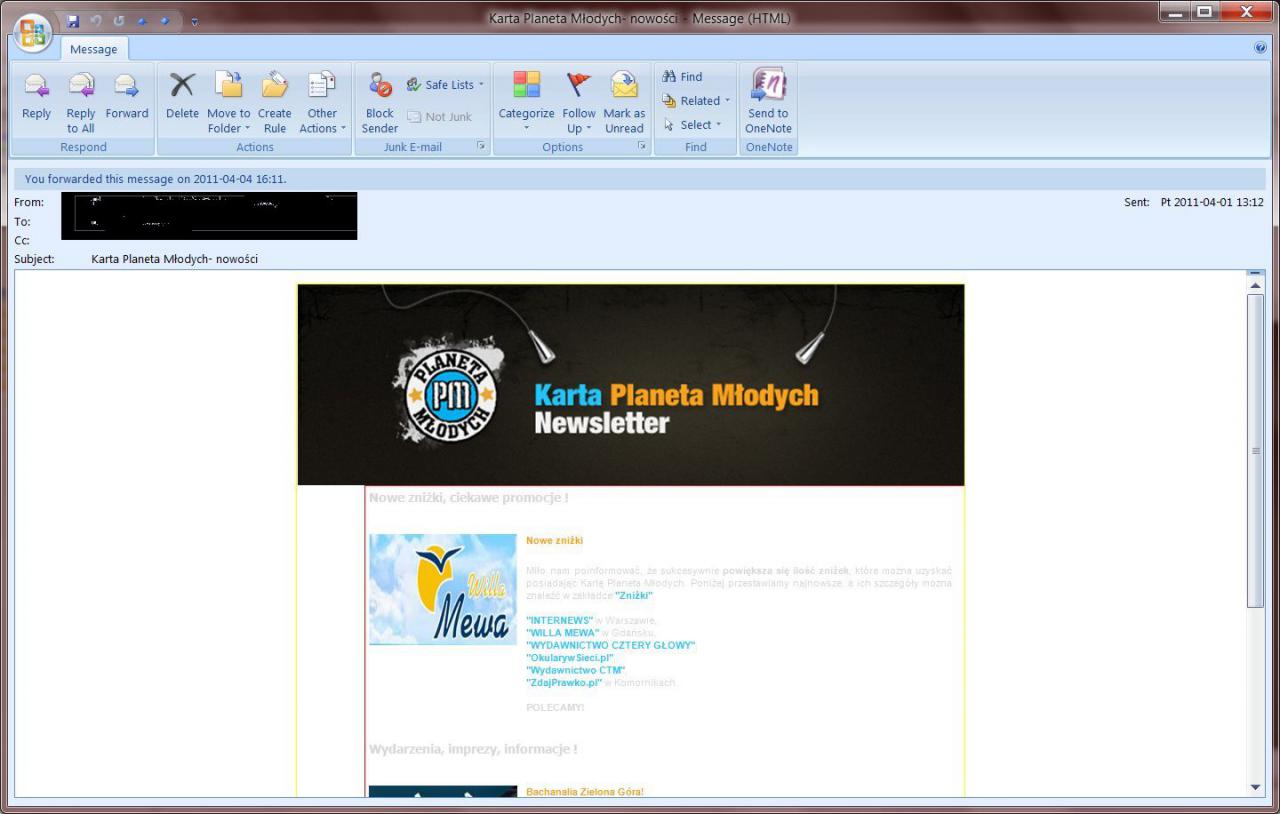Find text in the message

pos(682,77)
